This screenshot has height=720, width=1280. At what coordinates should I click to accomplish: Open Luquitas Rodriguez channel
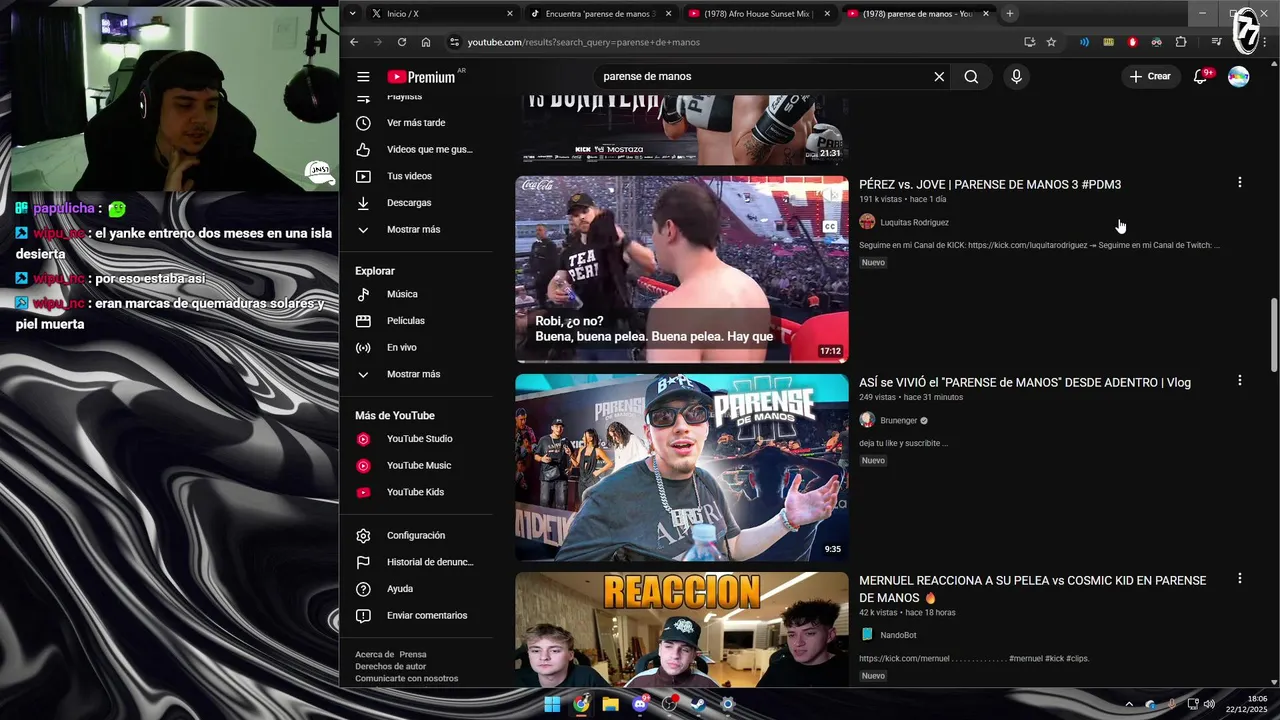pos(914,223)
